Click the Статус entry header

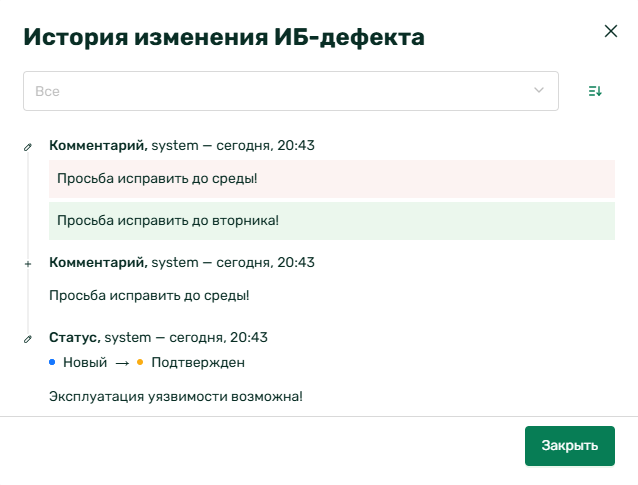[158, 337]
